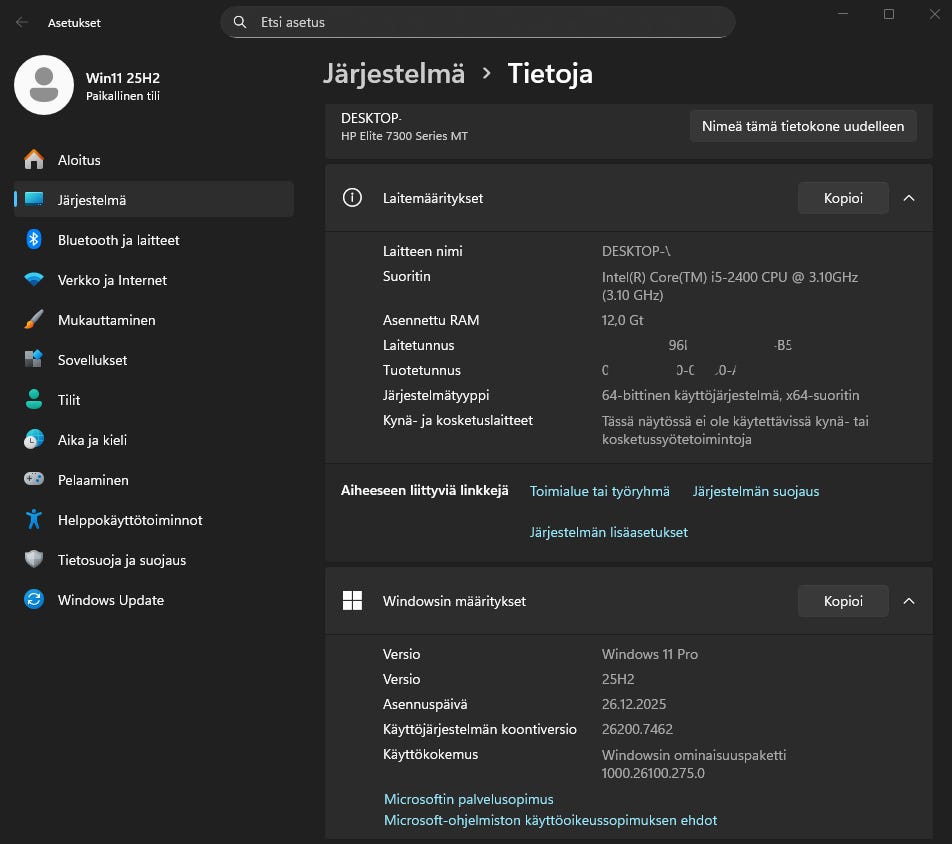Copy device specs with the Kopioi button
The width and height of the screenshot is (952, 844).
[x=843, y=198]
